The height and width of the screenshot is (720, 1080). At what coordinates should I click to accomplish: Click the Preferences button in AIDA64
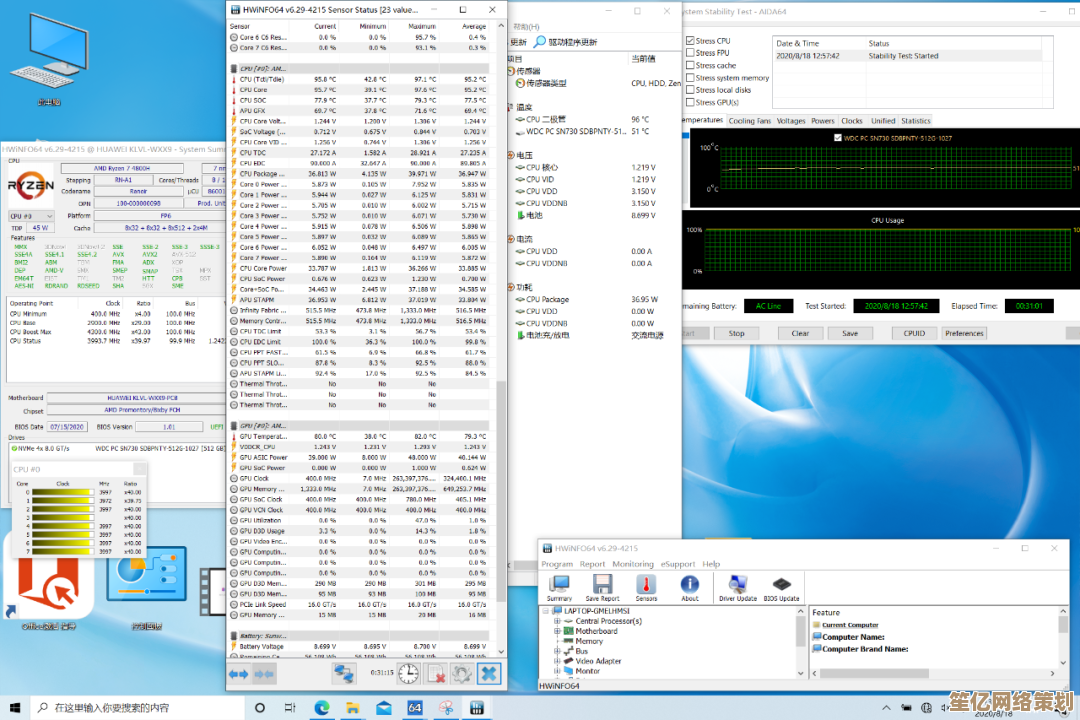(x=964, y=333)
